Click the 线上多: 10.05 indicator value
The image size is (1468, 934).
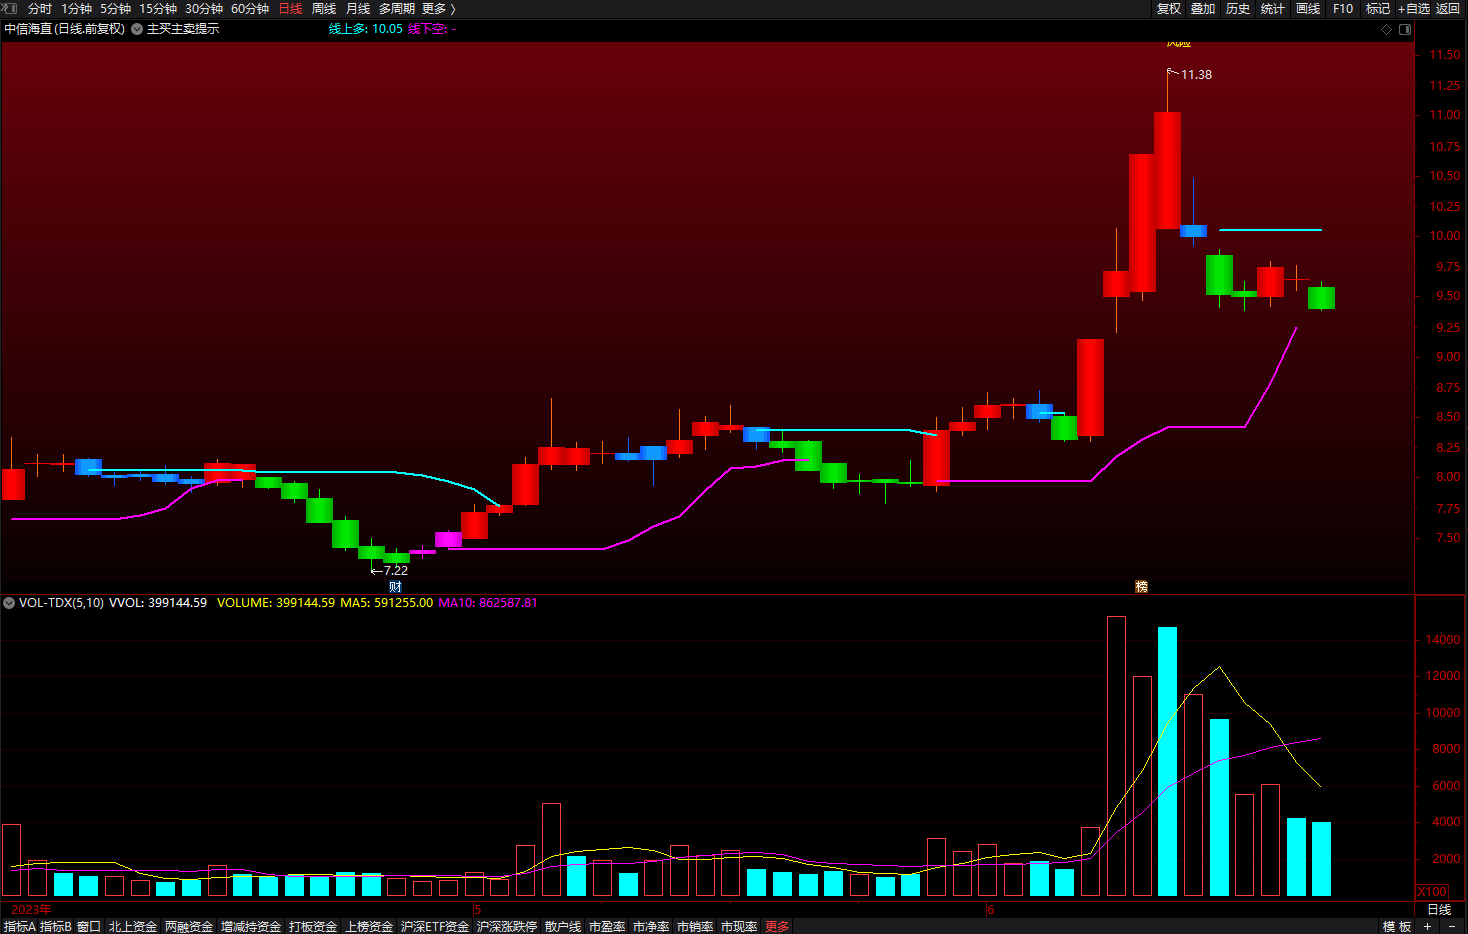(x=366, y=29)
